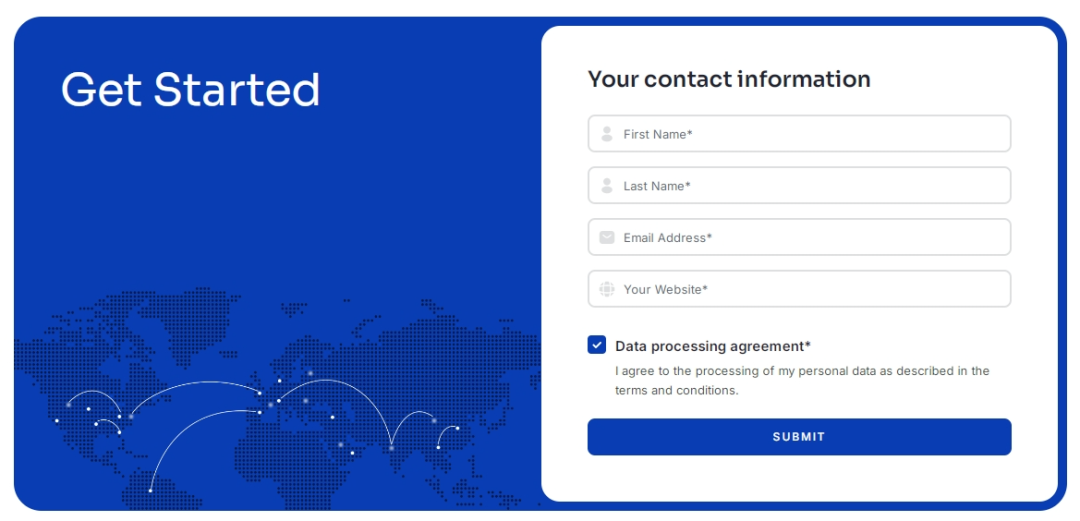
Task: Click the envelope icon in Email Address field
Action: coord(607,238)
